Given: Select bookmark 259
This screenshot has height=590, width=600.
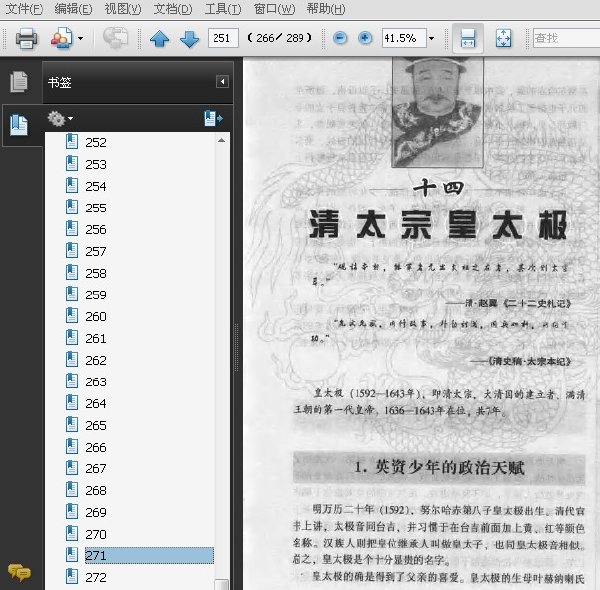Looking at the screenshot, I should 96,295.
